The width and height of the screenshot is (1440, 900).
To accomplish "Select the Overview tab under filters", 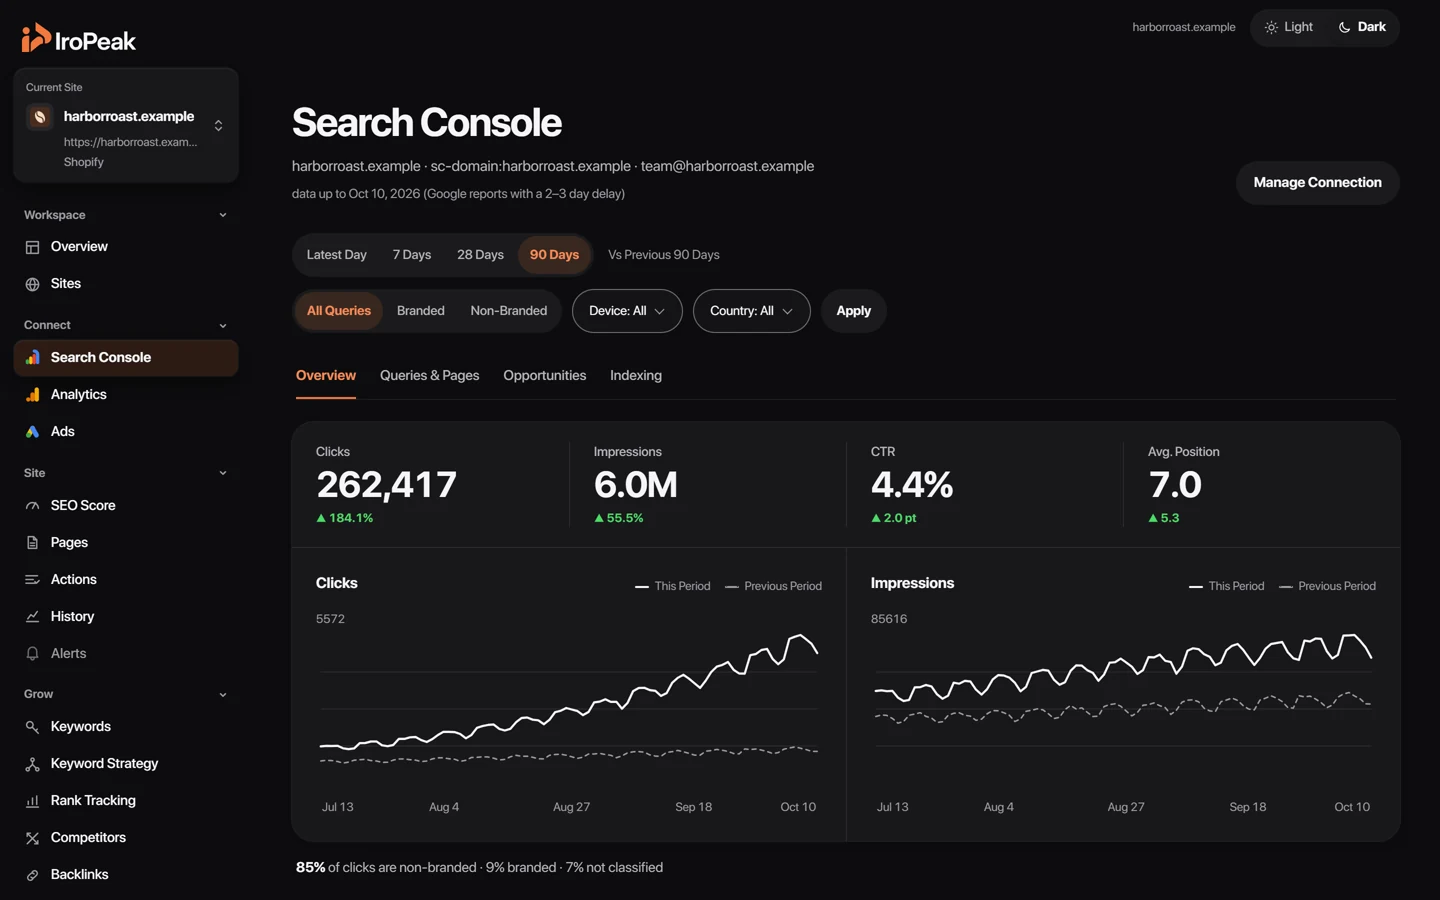I will tap(326, 376).
